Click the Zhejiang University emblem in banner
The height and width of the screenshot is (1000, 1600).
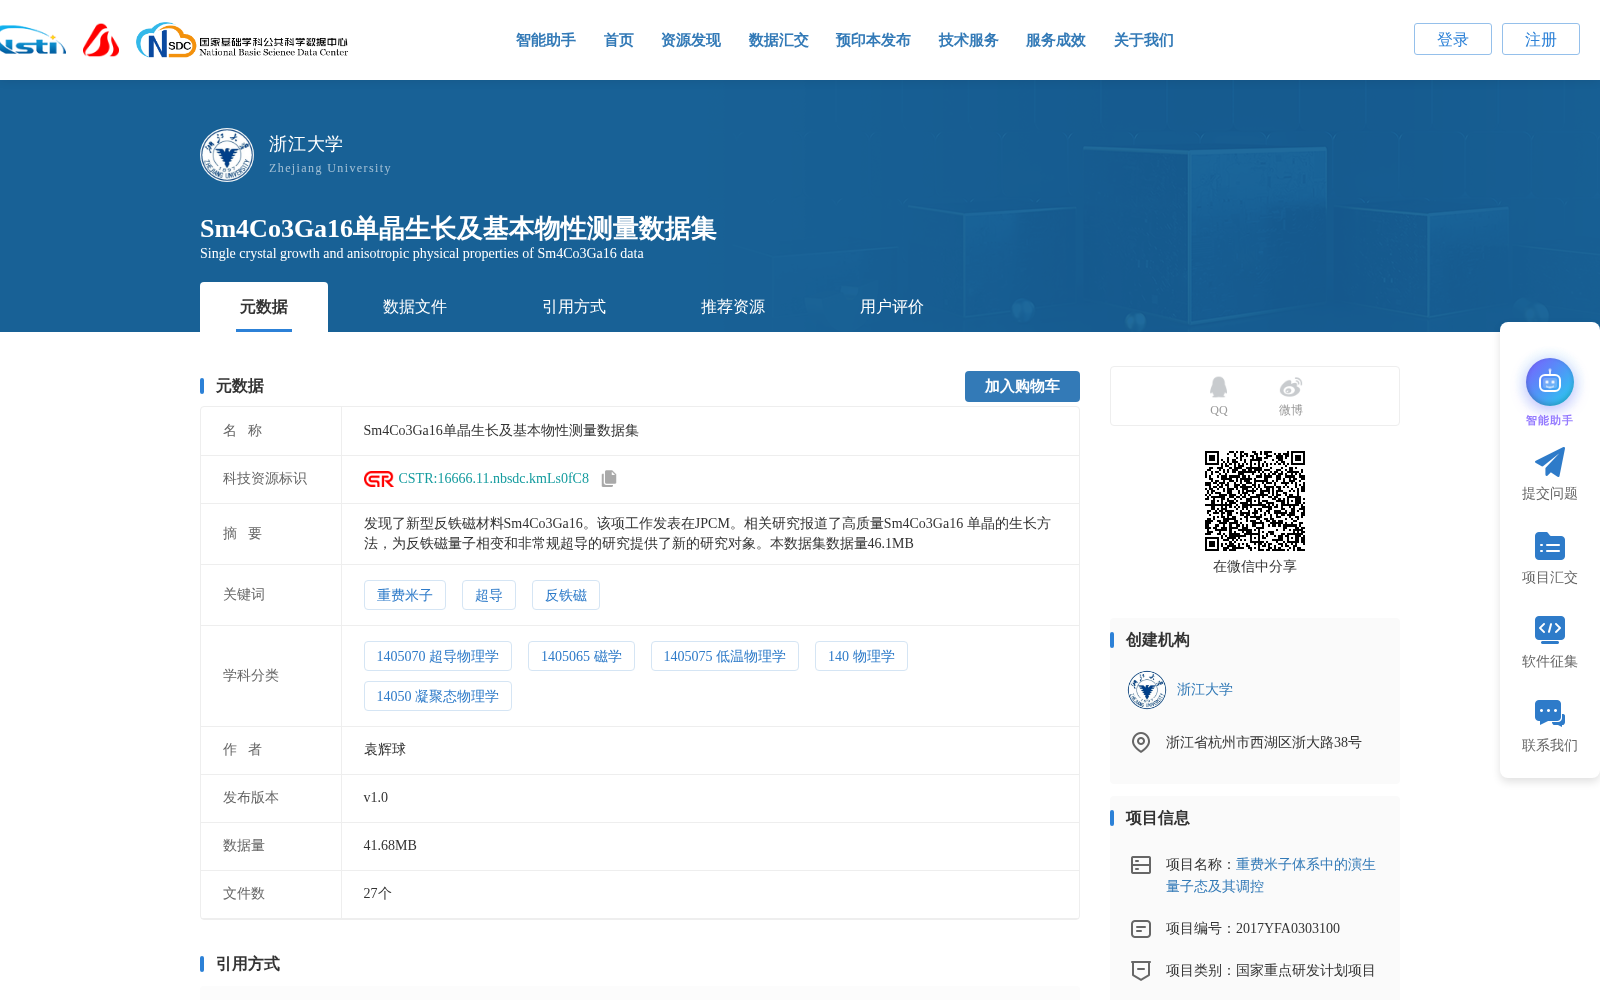[x=227, y=155]
